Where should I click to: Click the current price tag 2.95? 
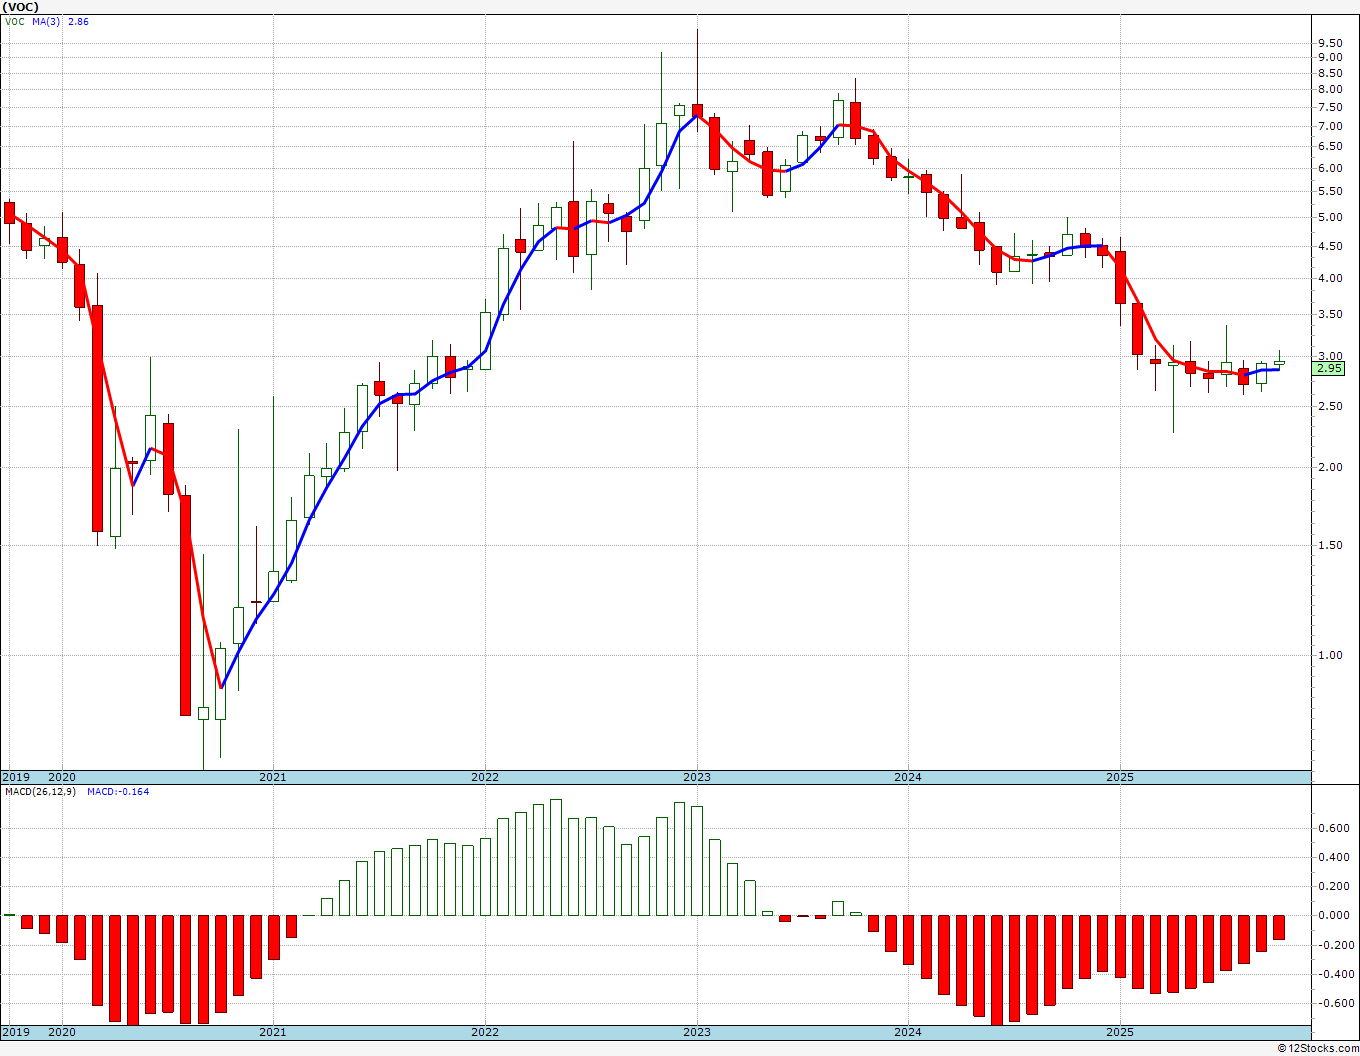click(1330, 369)
